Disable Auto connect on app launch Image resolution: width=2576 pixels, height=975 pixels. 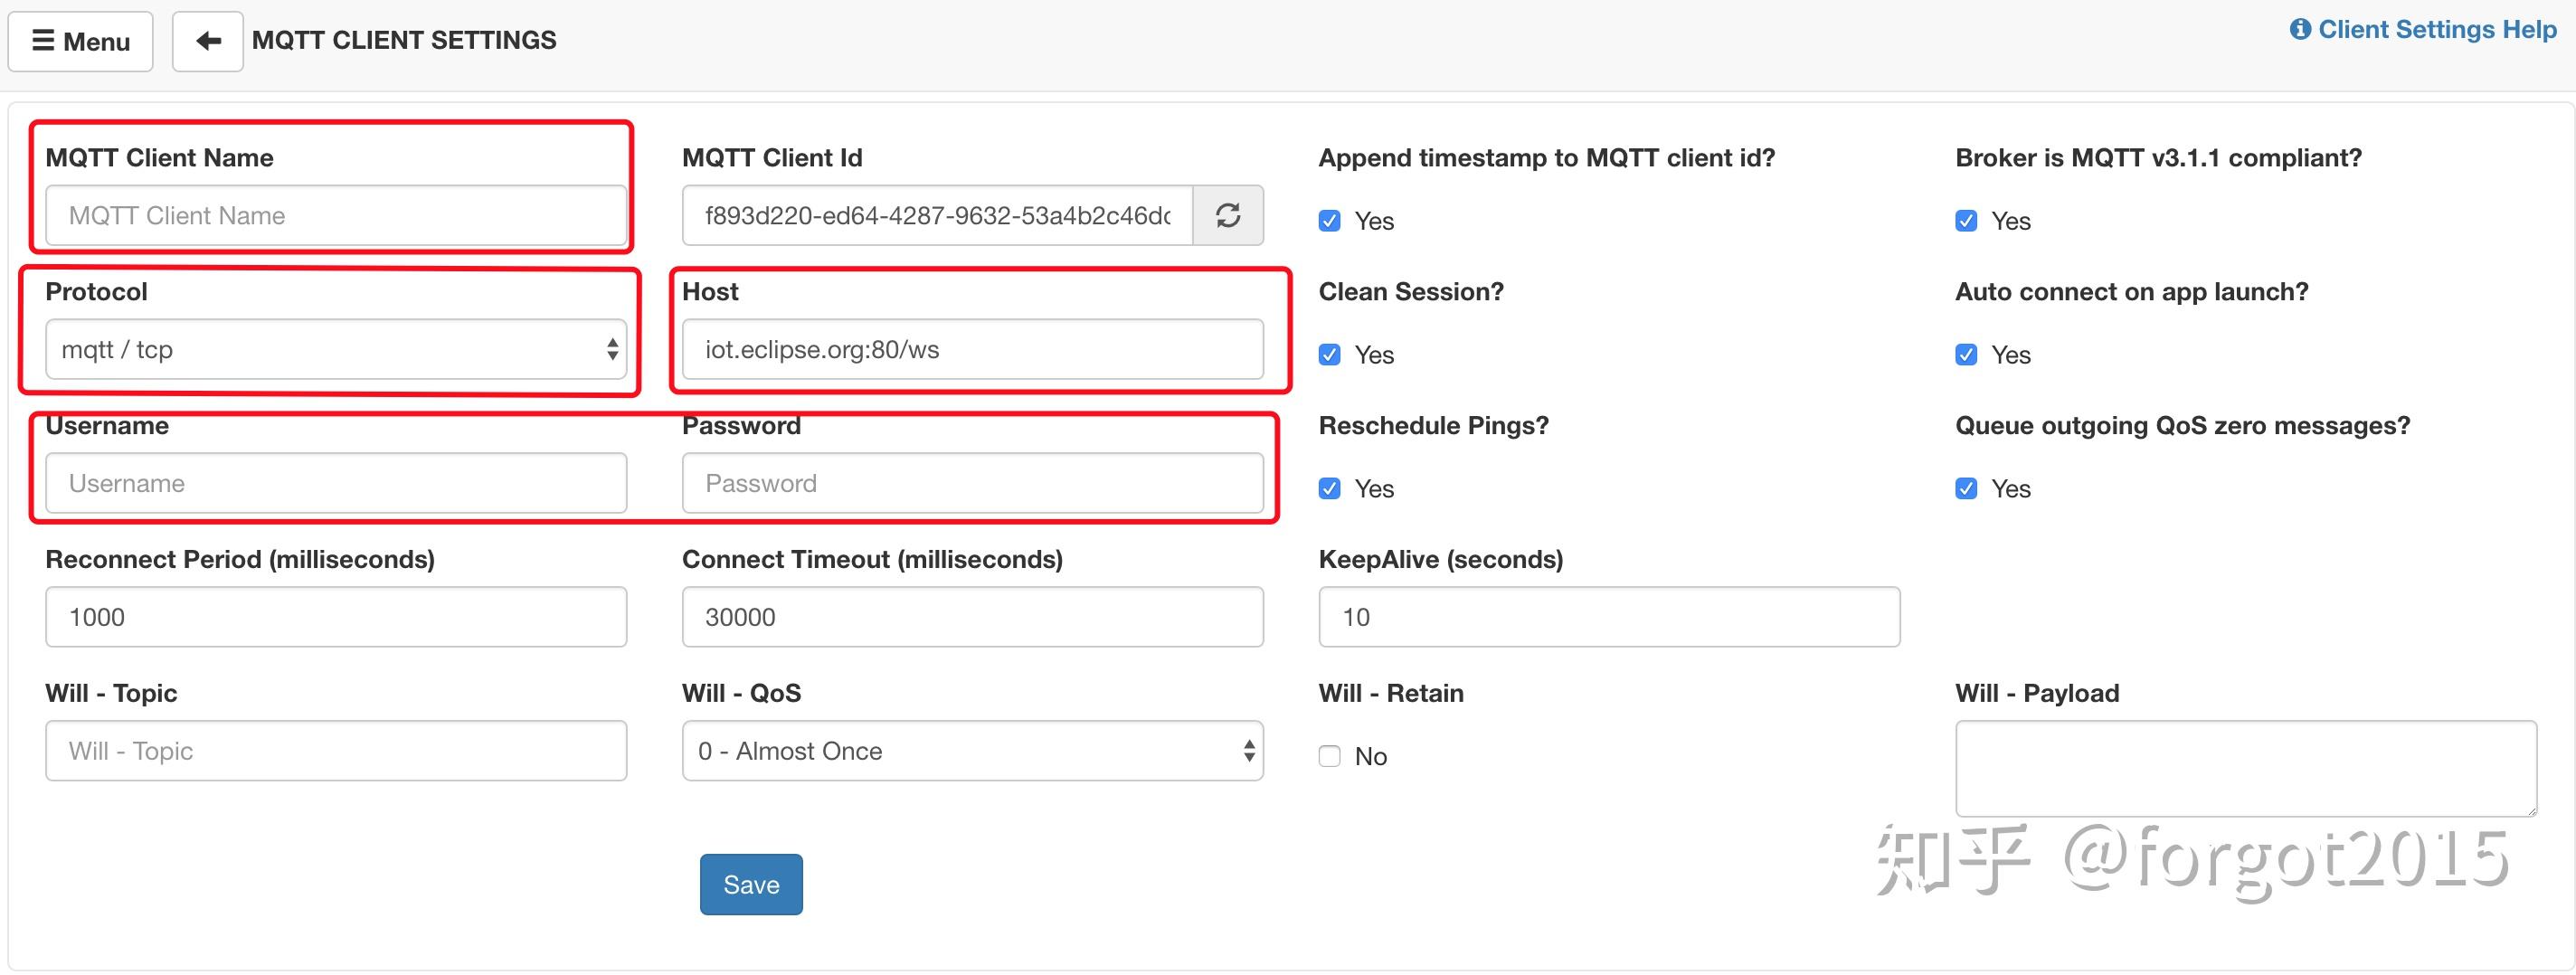(1966, 354)
